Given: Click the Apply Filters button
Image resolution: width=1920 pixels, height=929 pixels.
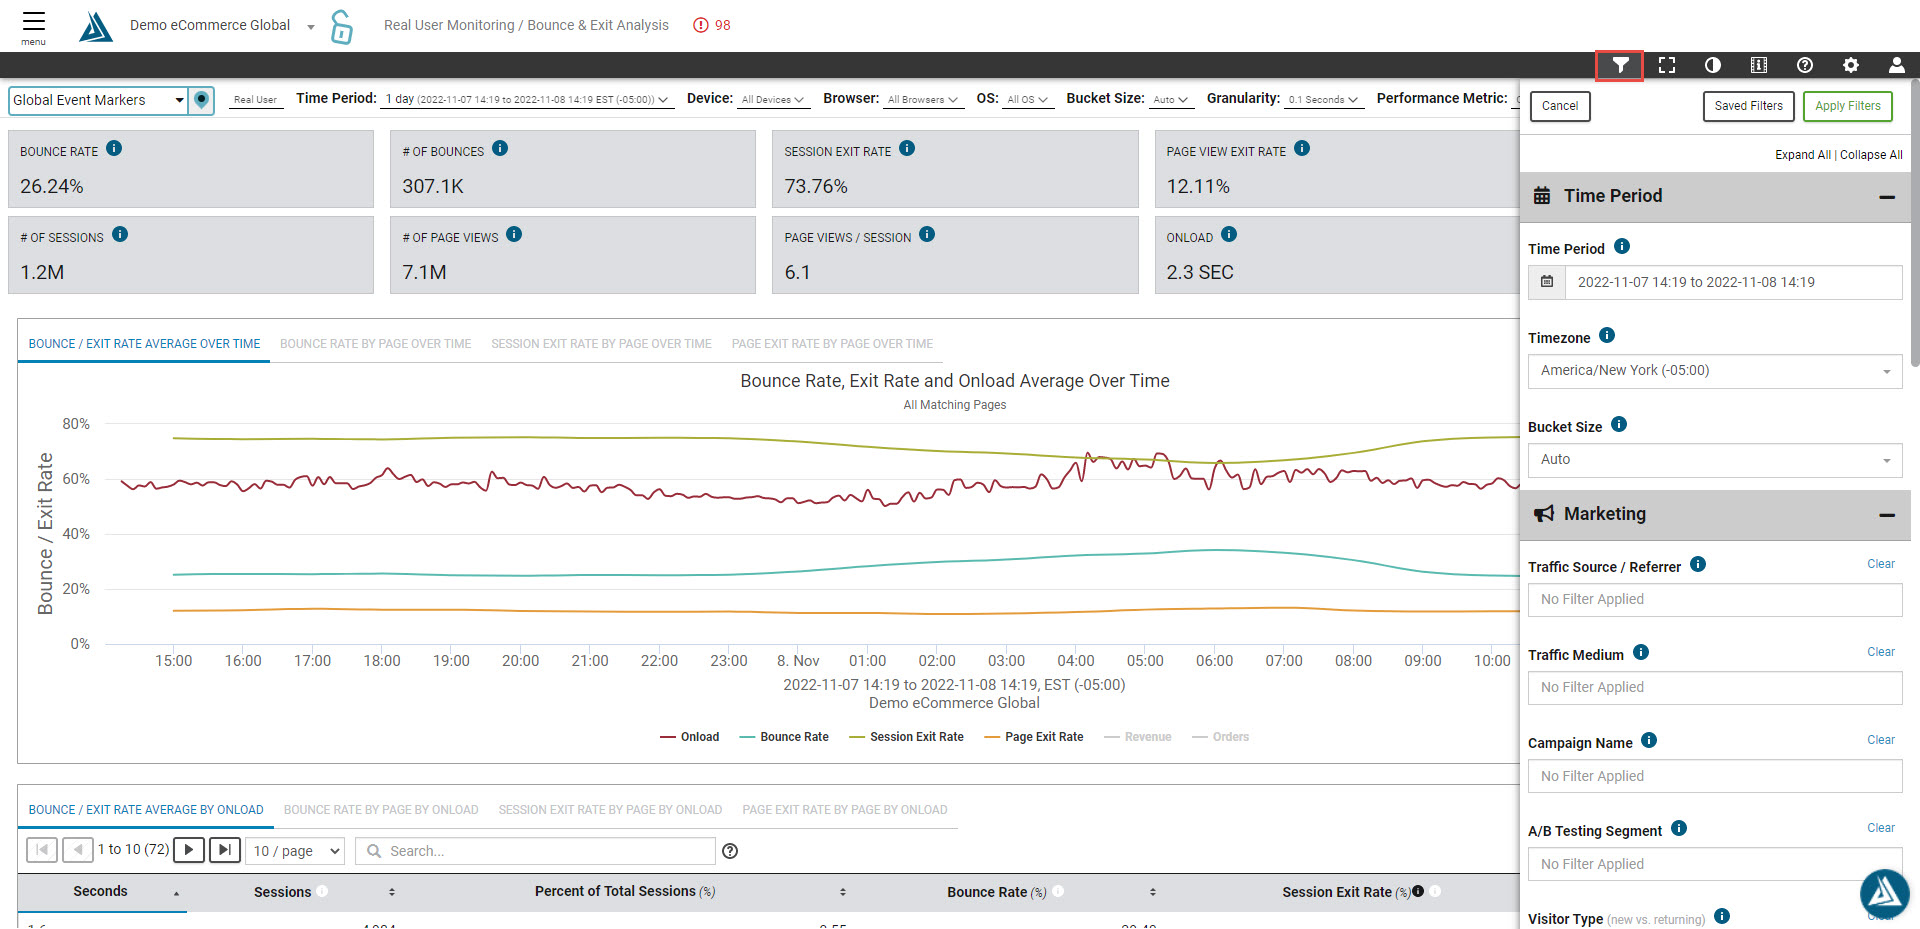Looking at the screenshot, I should (x=1847, y=106).
